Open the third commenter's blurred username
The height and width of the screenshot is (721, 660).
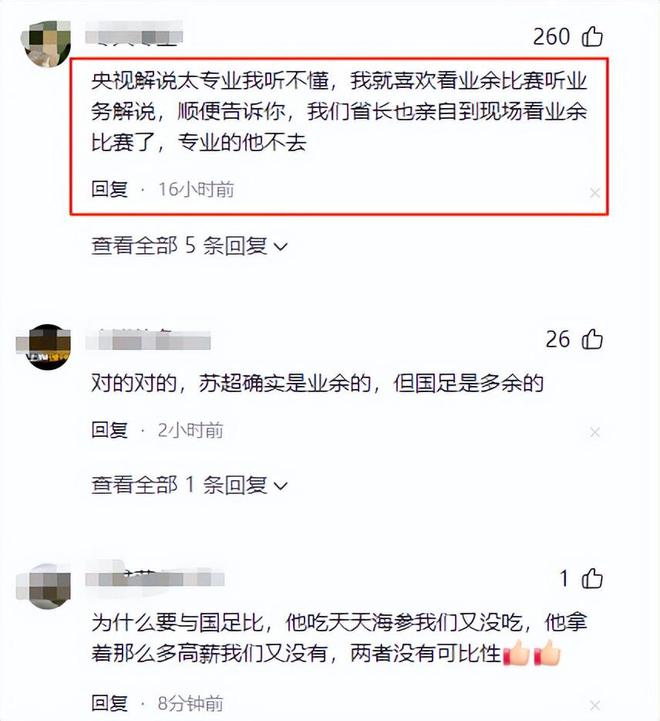(x=155, y=577)
